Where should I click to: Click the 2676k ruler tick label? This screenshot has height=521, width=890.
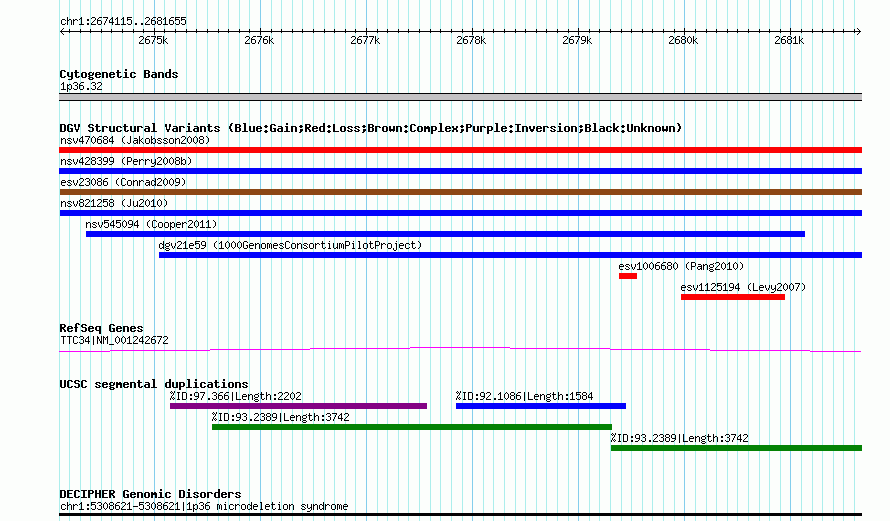coord(259,40)
